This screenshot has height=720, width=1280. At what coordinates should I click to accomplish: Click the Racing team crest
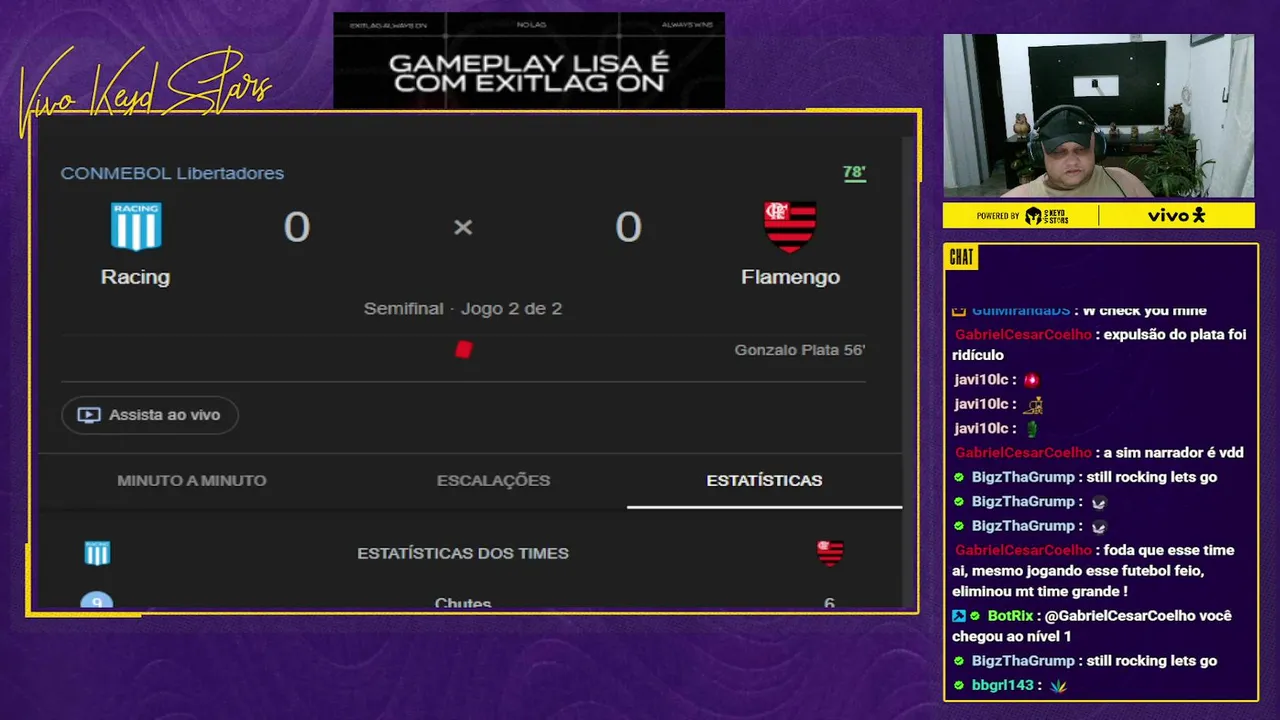click(136, 227)
